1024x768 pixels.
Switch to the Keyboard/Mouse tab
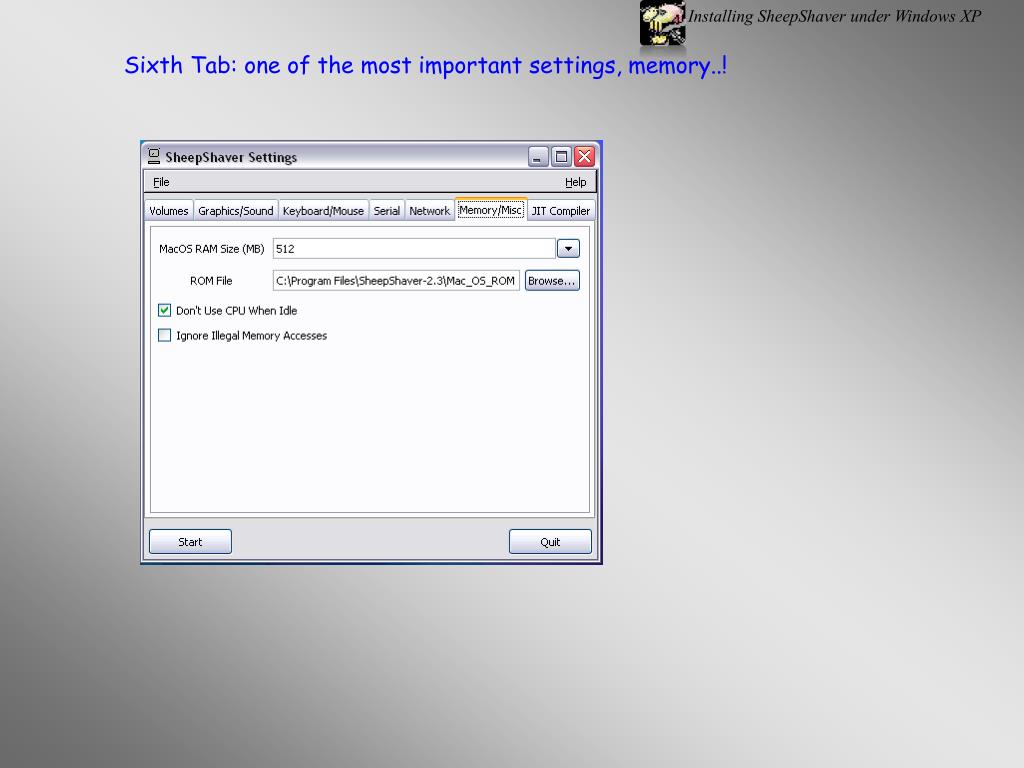[x=323, y=211]
